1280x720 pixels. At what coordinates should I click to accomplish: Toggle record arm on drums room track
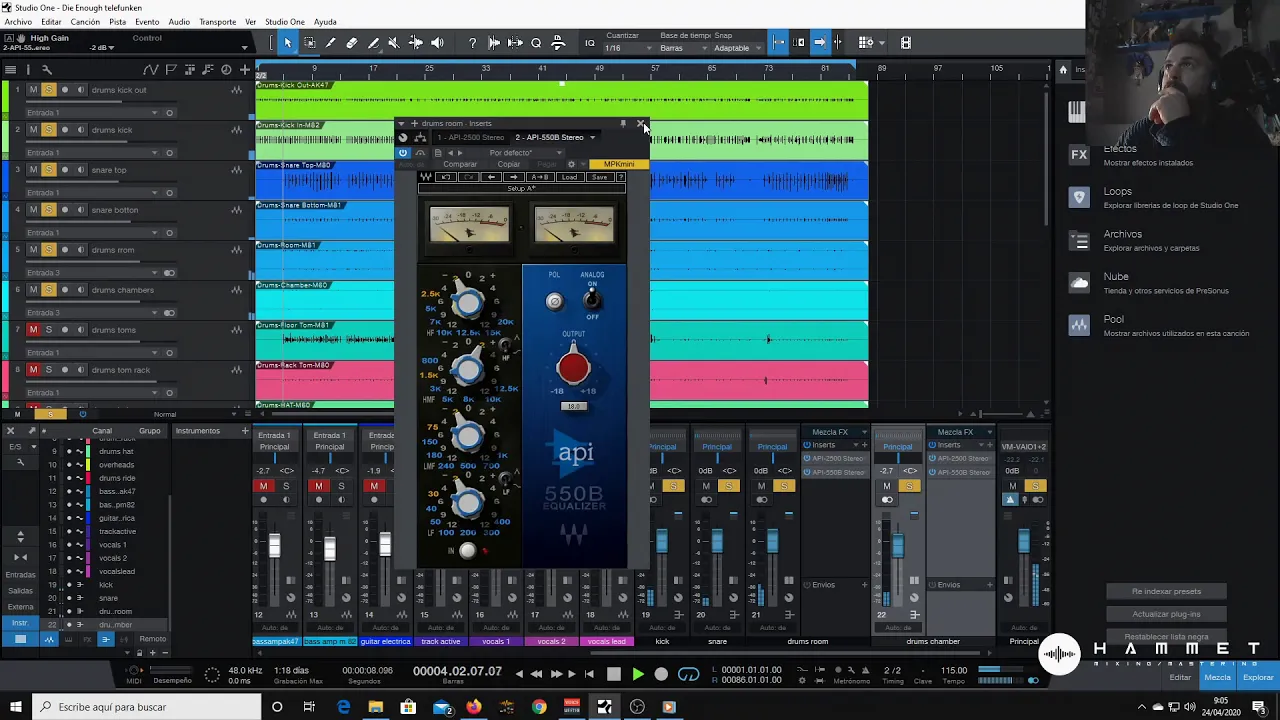[65, 250]
